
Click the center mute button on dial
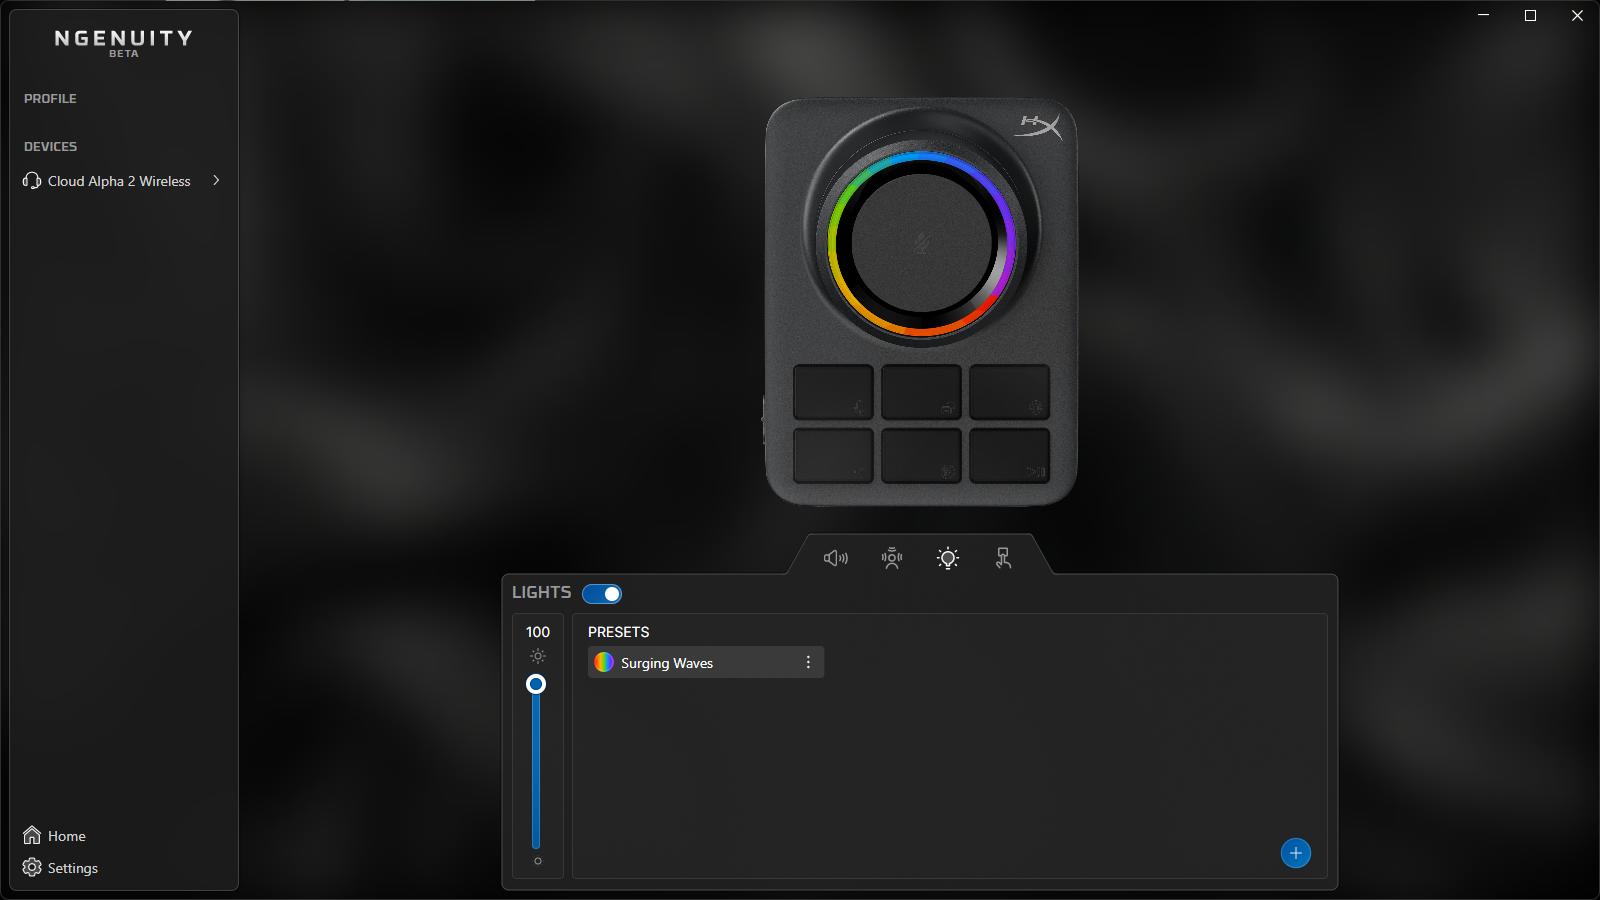[921, 242]
